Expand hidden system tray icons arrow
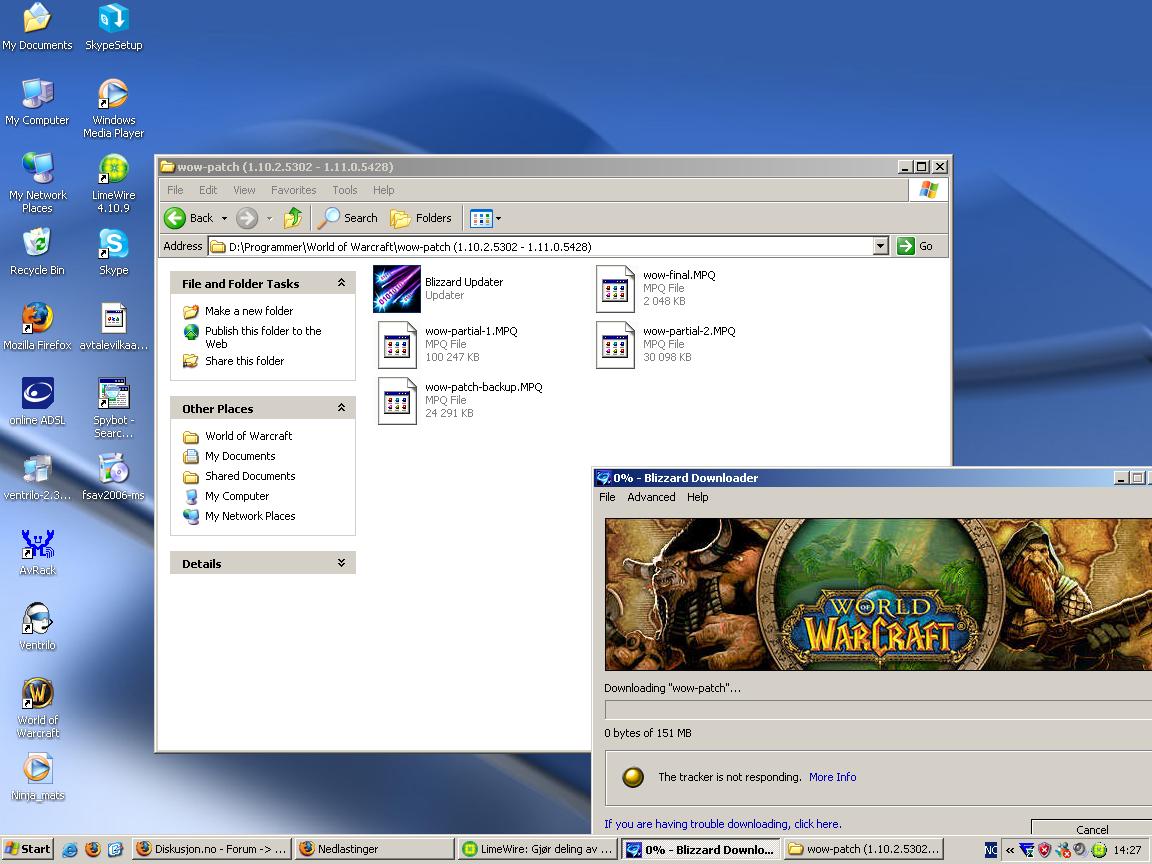The image size is (1152, 864). pyautogui.click(x=1009, y=850)
